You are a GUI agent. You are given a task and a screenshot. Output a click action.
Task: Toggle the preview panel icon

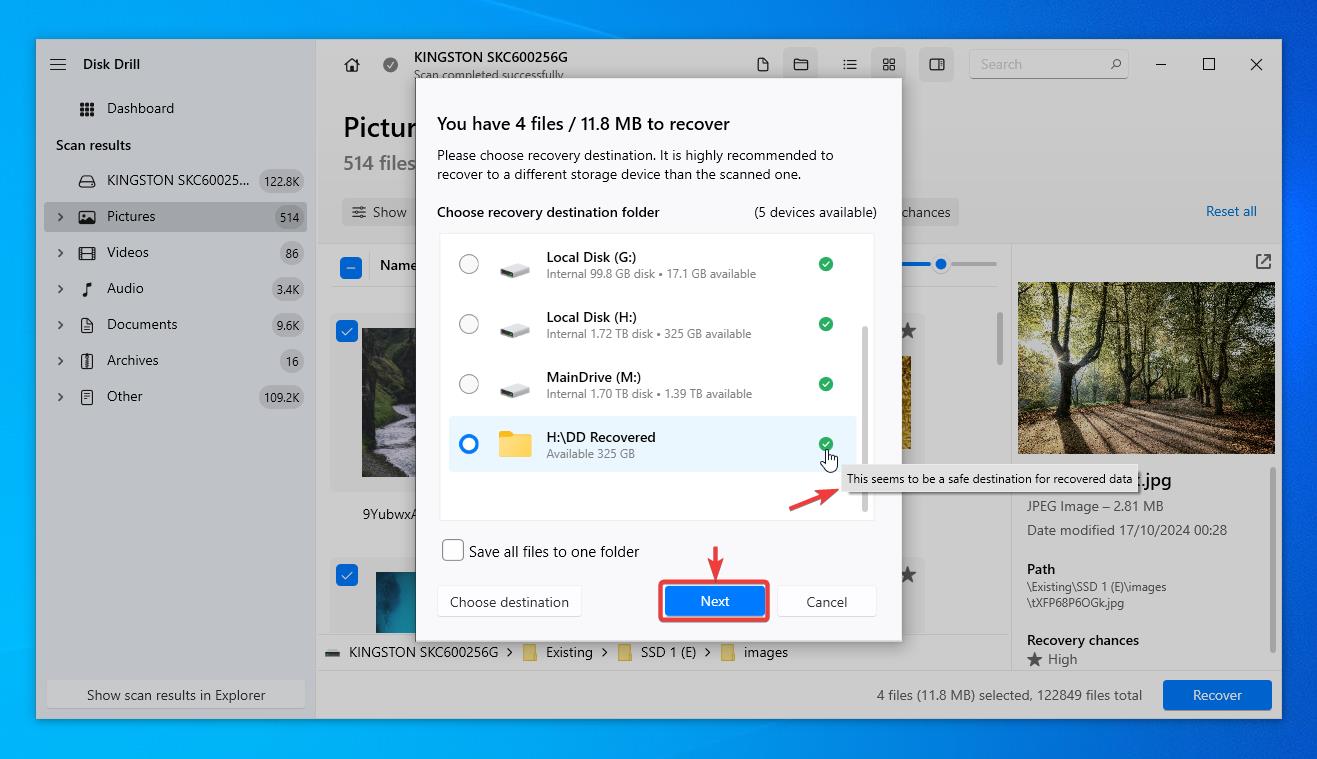click(937, 65)
